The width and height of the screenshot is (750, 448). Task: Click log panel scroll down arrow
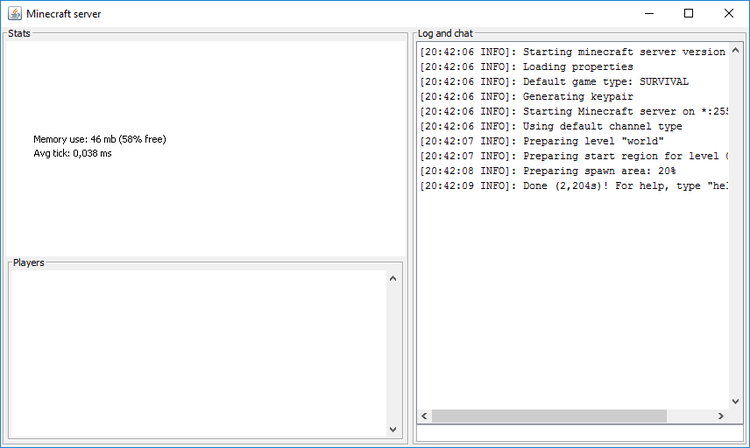click(x=736, y=402)
